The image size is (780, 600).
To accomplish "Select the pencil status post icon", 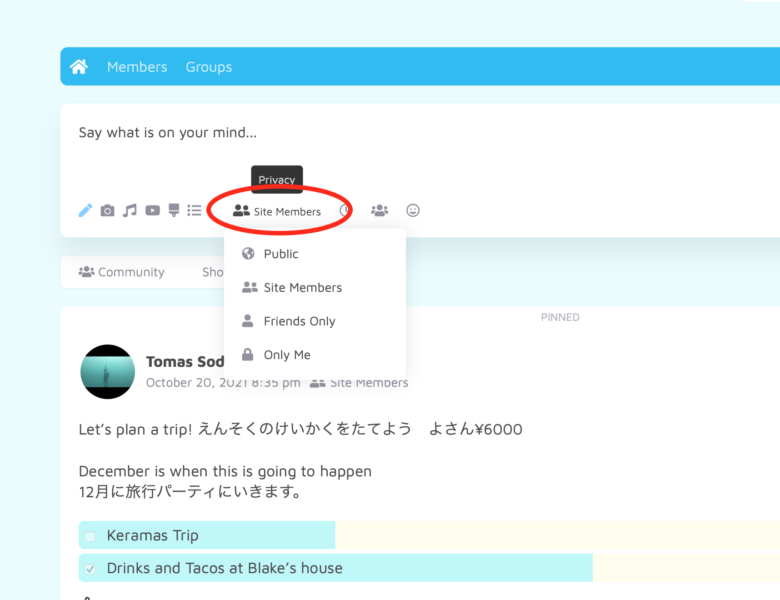I will click(x=85, y=211).
